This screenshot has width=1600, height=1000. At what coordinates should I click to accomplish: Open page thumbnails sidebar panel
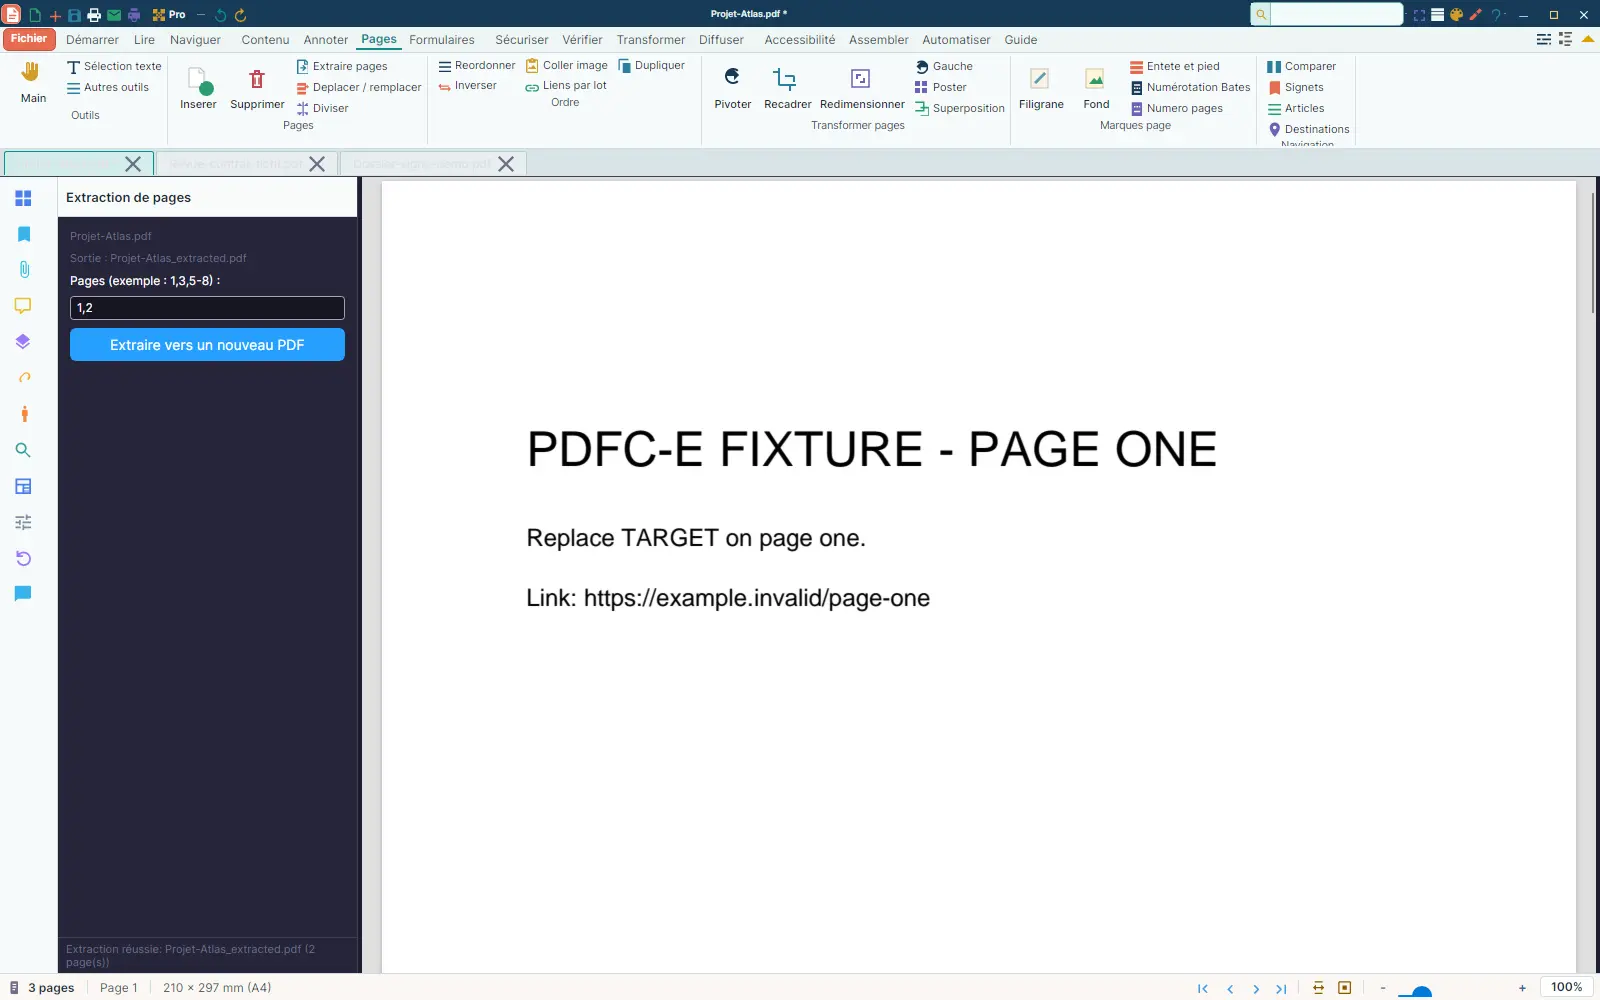click(23, 198)
